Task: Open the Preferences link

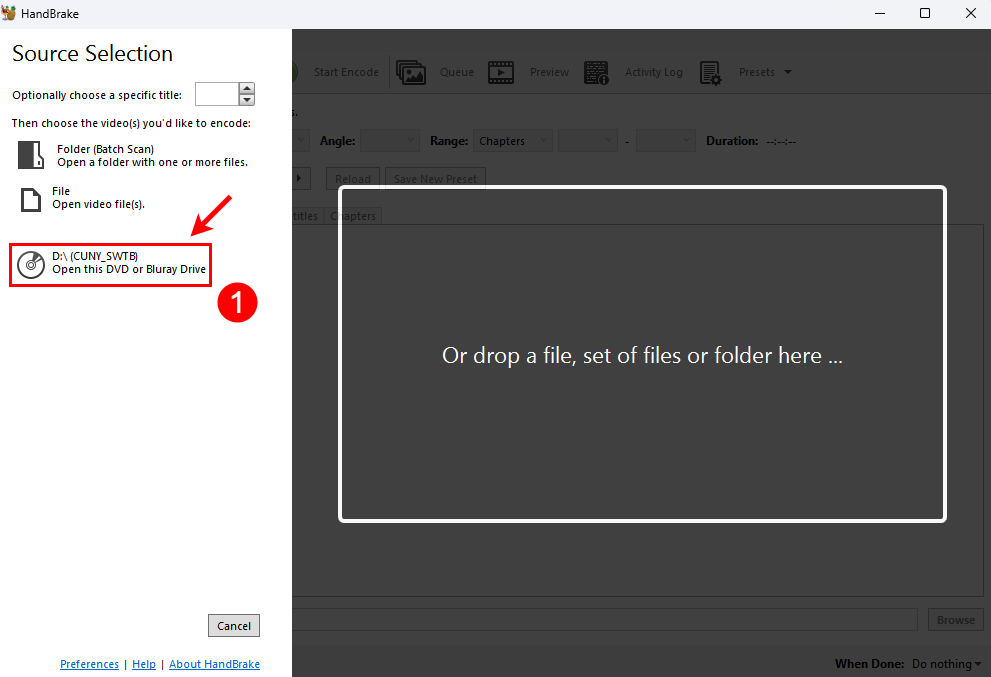Action: click(89, 664)
